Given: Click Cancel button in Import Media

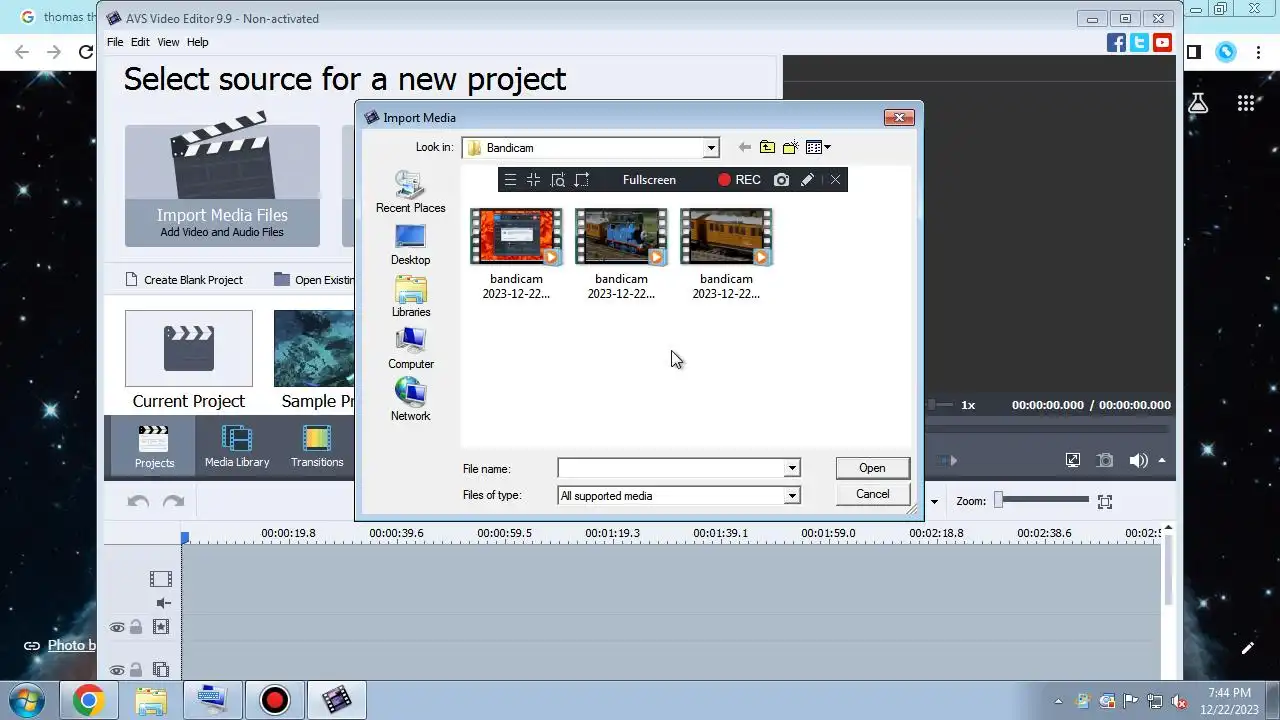Looking at the screenshot, I should [872, 494].
